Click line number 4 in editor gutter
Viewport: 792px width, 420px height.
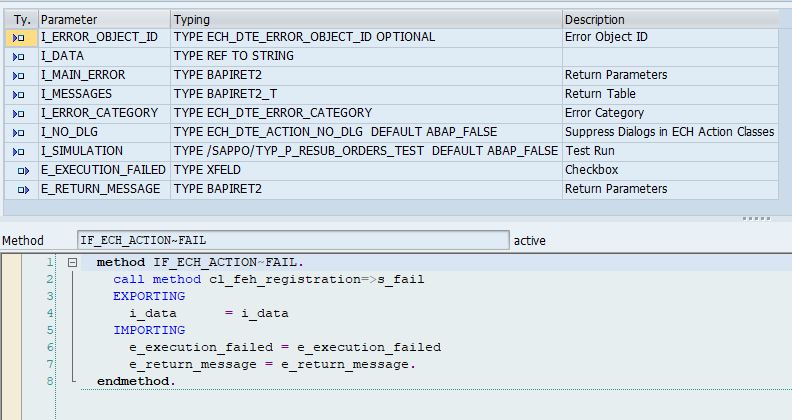(50, 313)
